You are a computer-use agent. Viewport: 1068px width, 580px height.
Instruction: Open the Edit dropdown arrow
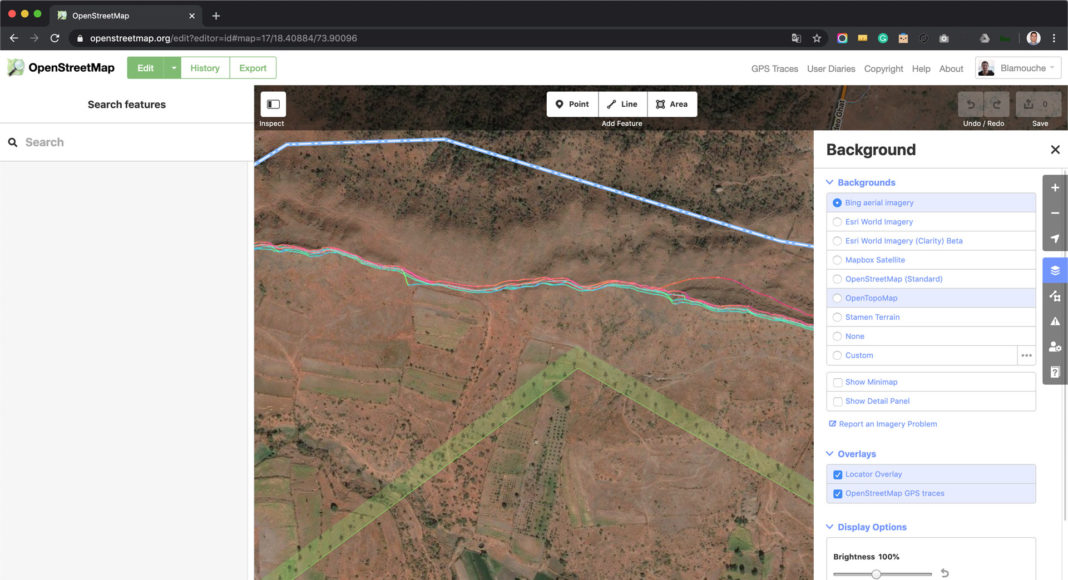point(174,68)
